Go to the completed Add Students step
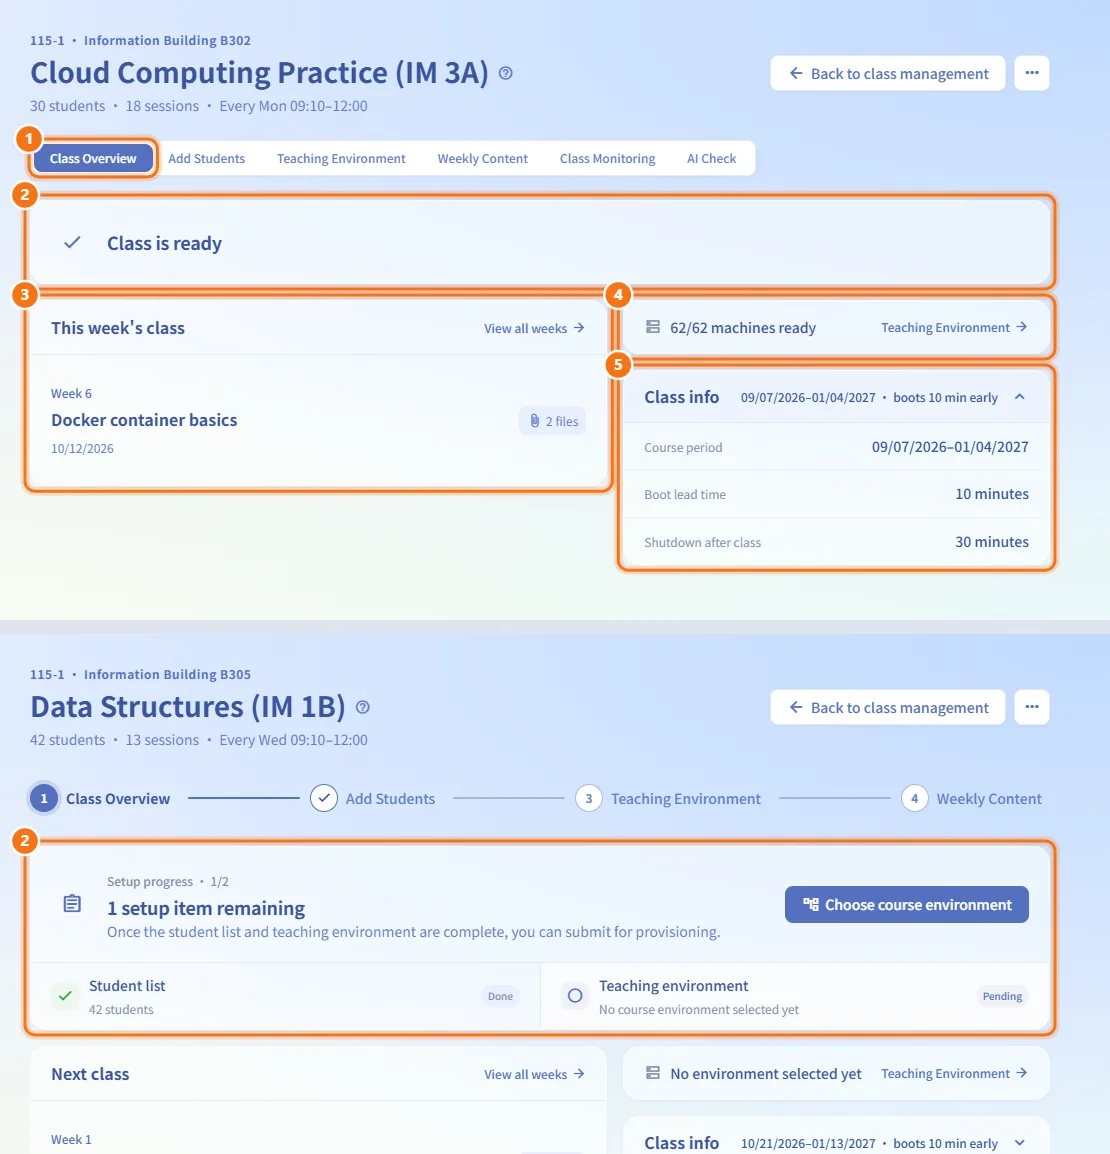 (372, 799)
